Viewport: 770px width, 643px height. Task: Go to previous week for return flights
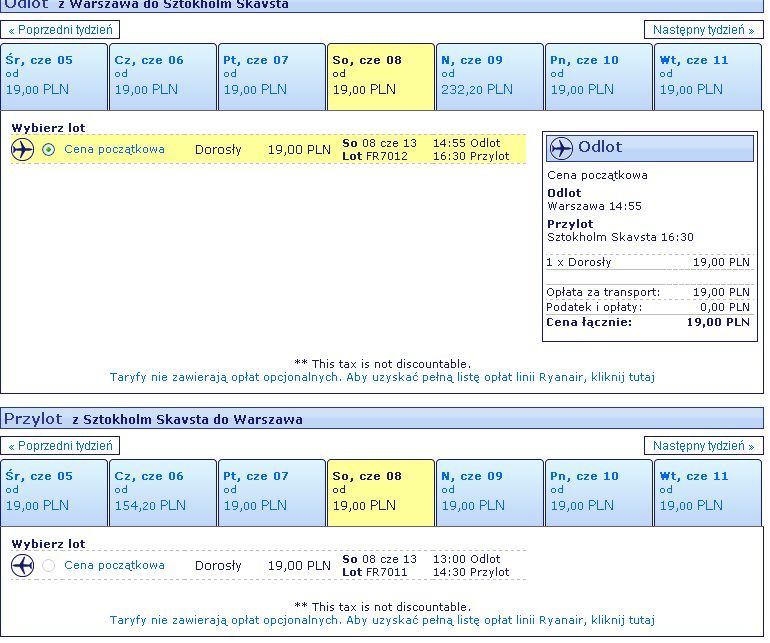coord(60,446)
